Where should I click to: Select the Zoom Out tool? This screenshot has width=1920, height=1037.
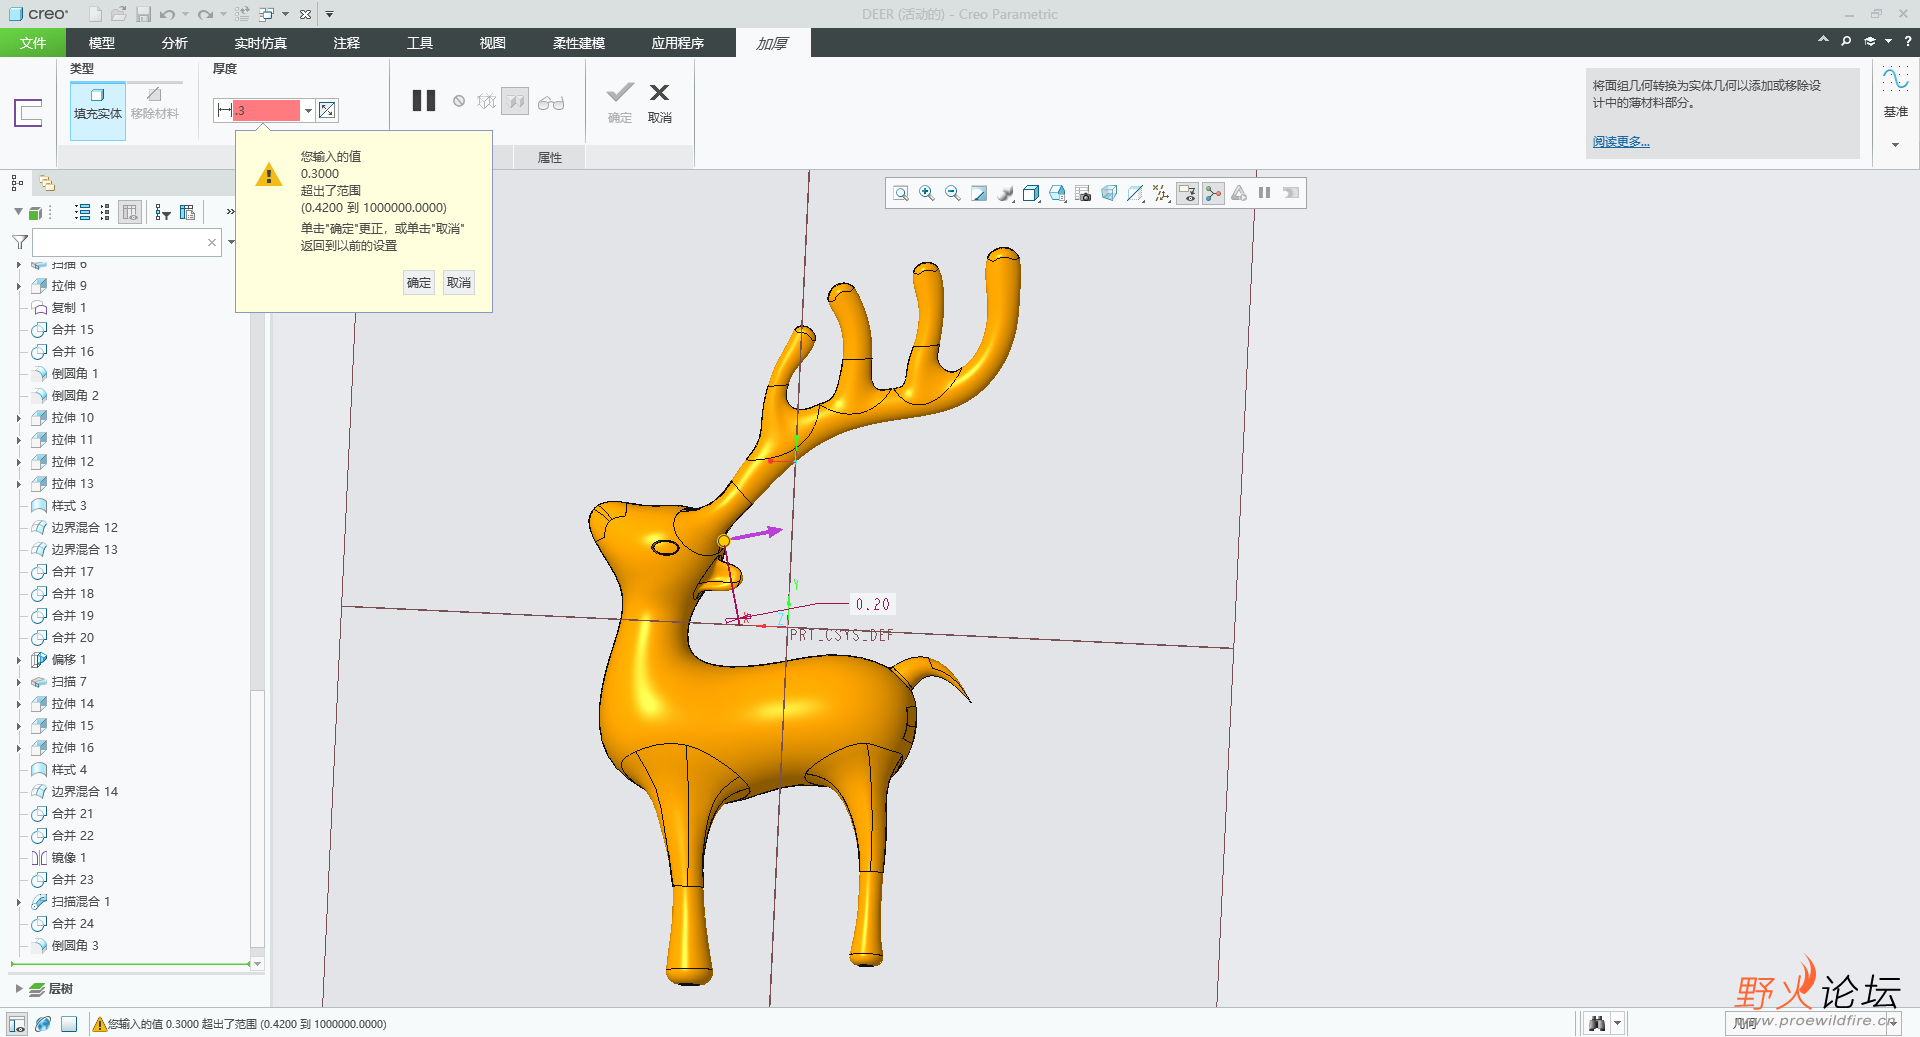(952, 193)
